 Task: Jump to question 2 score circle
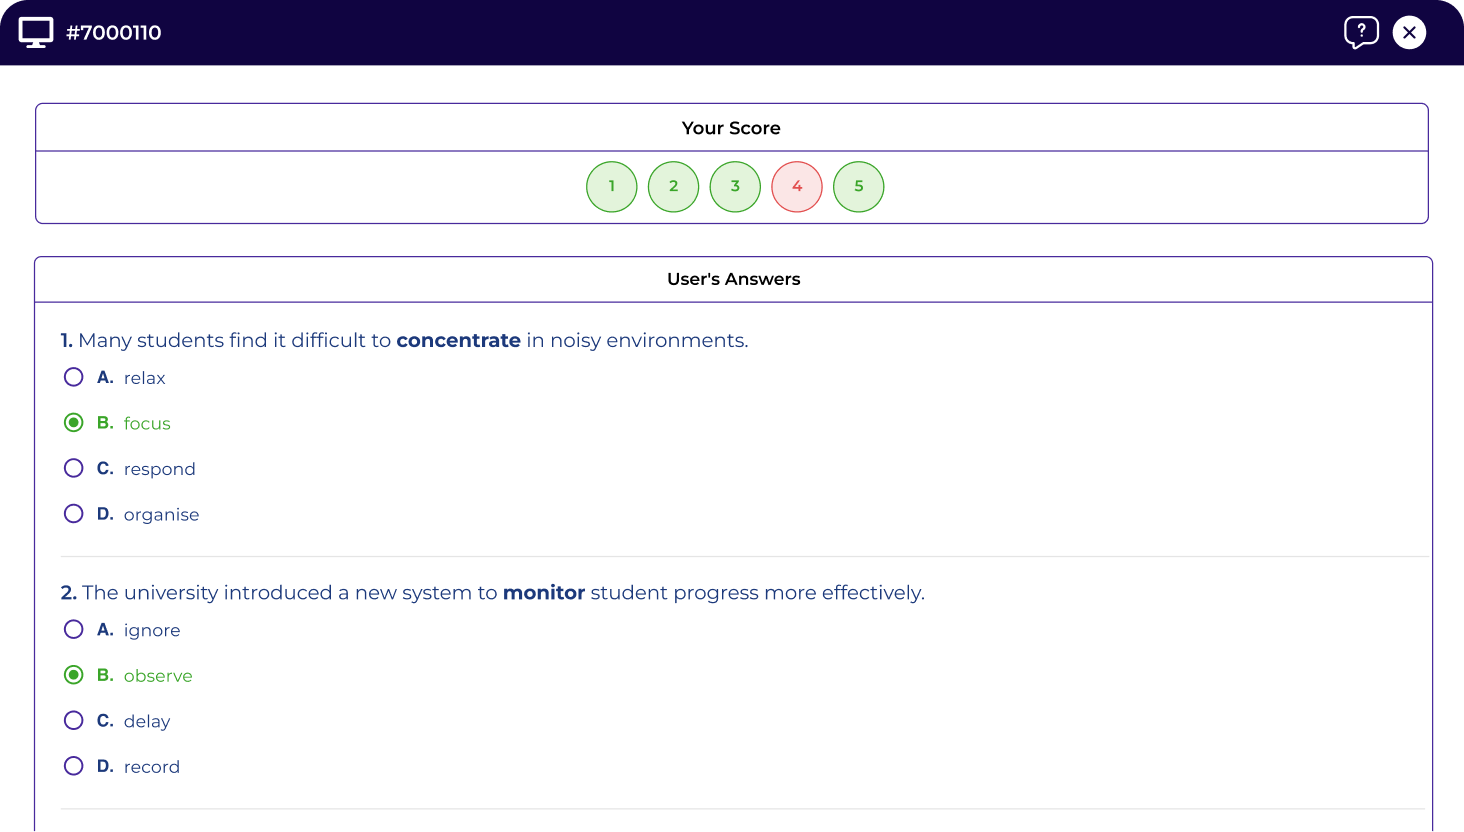pos(674,187)
